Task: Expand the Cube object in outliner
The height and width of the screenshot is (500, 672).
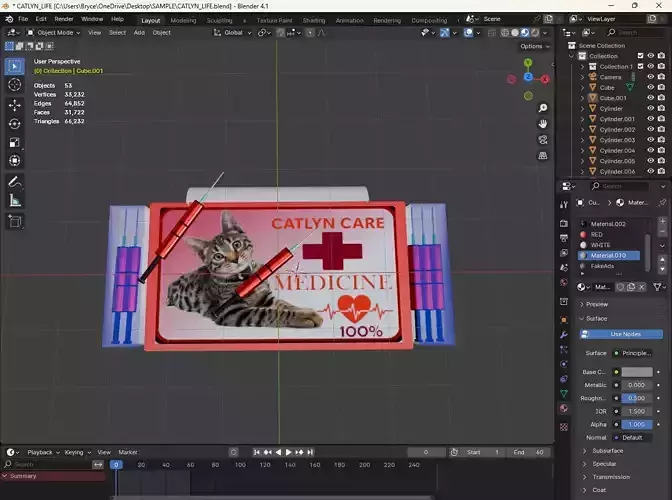Action: (582, 87)
